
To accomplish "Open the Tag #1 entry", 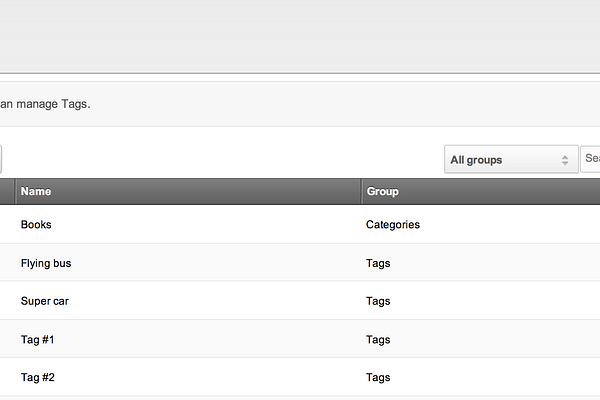I will click(x=38, y=340).
